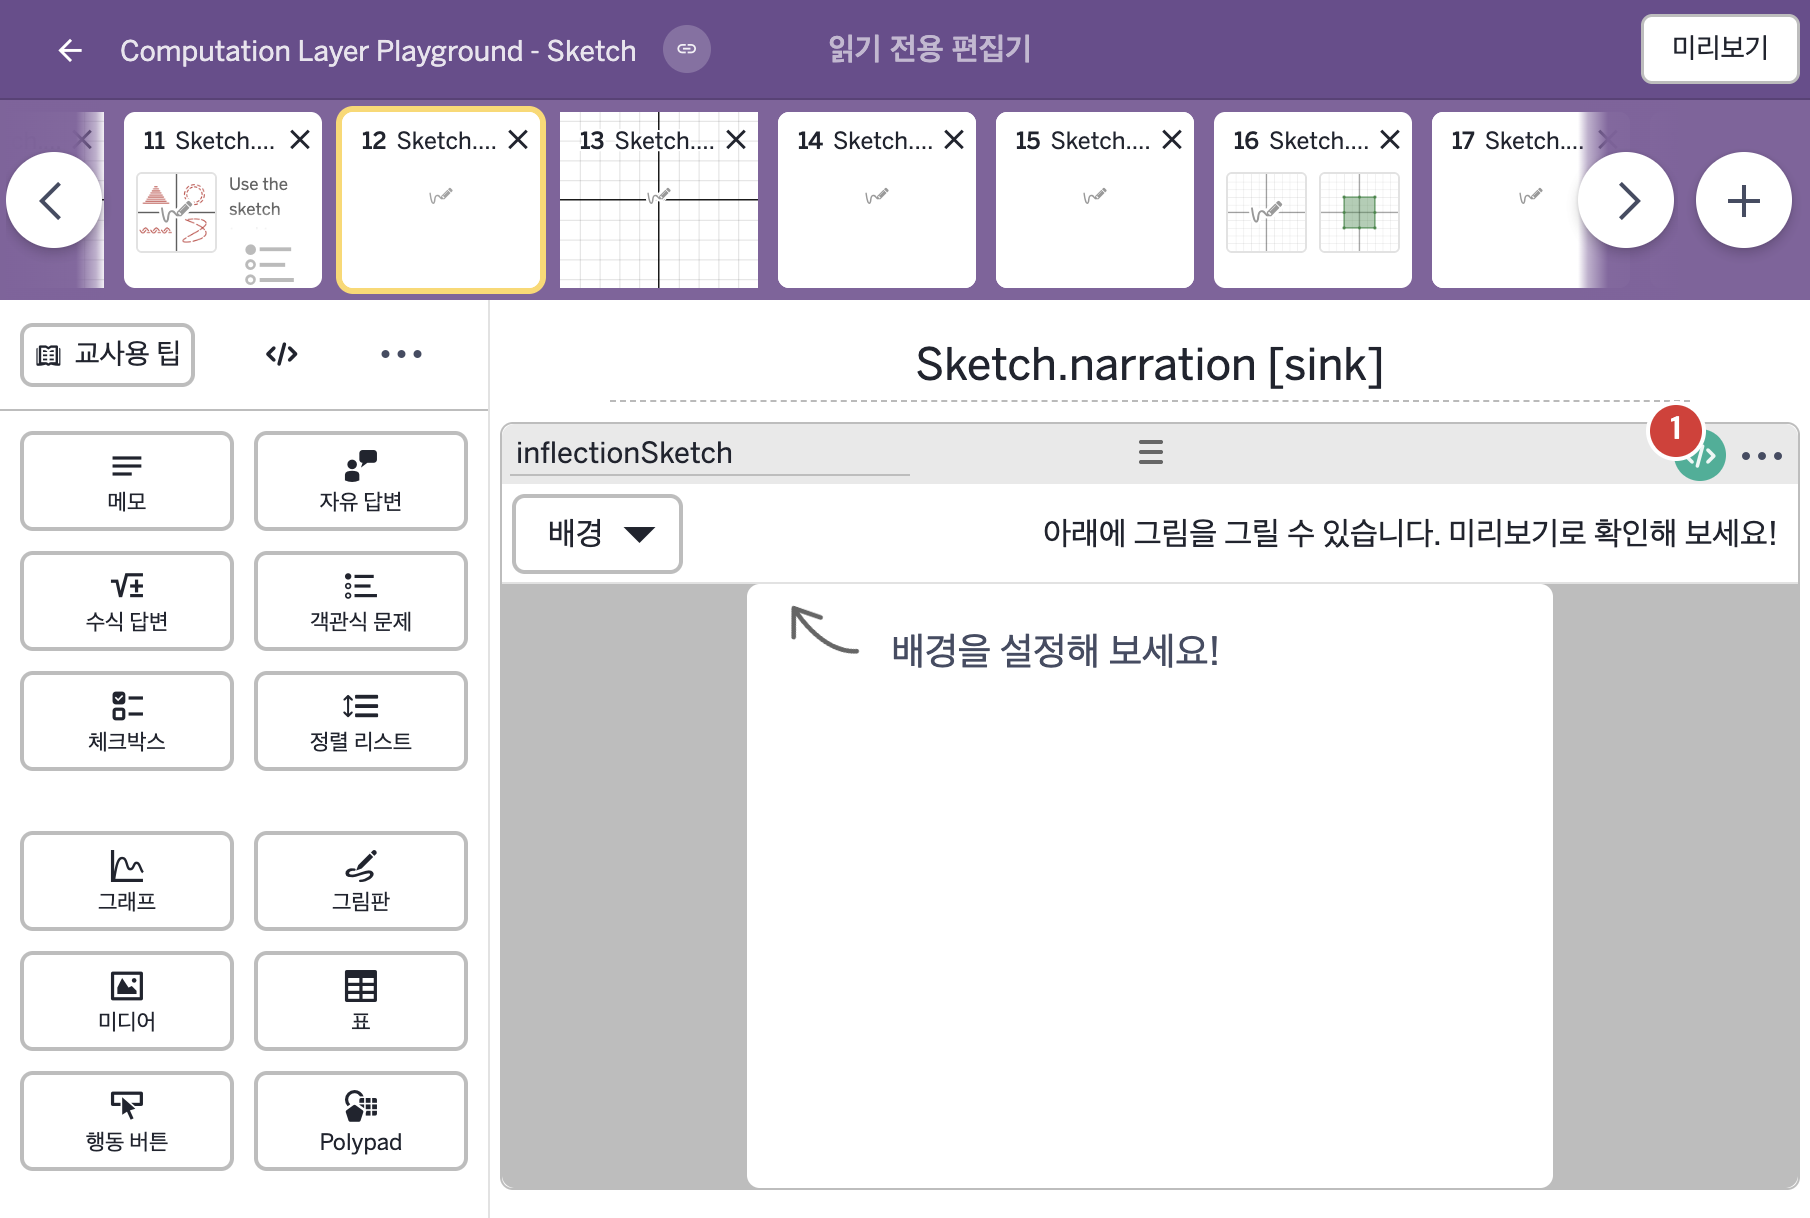Add a 메모 note component
Viewport: 1810px width, 1218px height.
(127, 481)
